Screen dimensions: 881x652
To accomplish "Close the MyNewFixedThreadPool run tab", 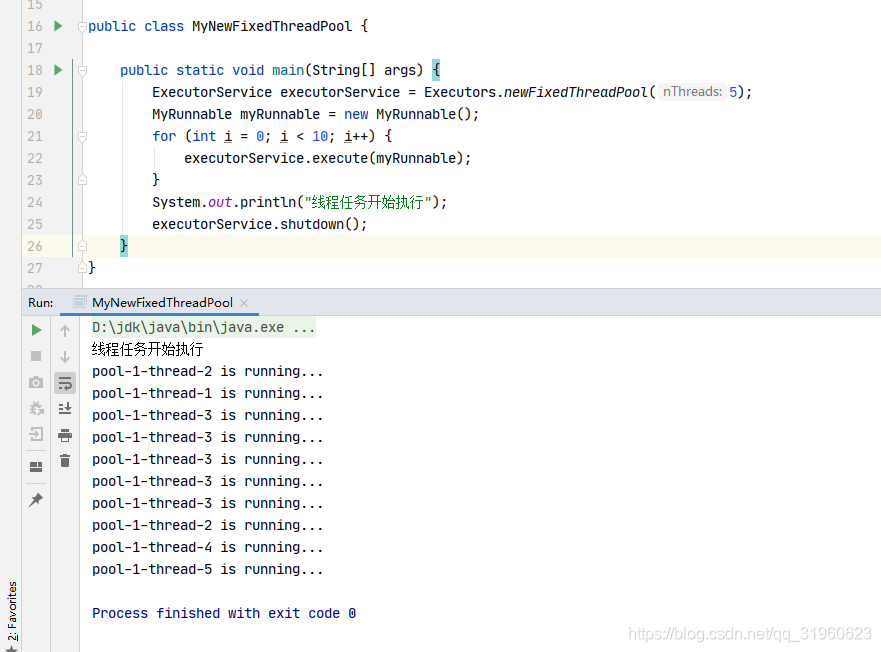I will 244,302.
